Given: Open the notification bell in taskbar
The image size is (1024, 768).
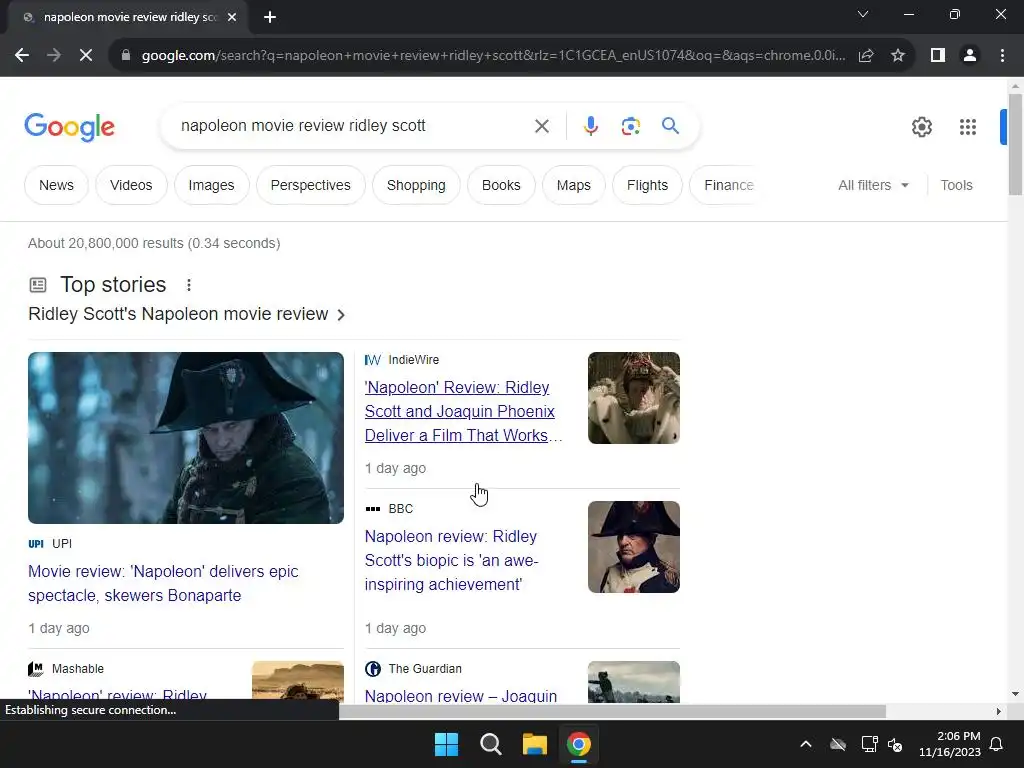Looking at the screenshot, I should pos(997,744).
